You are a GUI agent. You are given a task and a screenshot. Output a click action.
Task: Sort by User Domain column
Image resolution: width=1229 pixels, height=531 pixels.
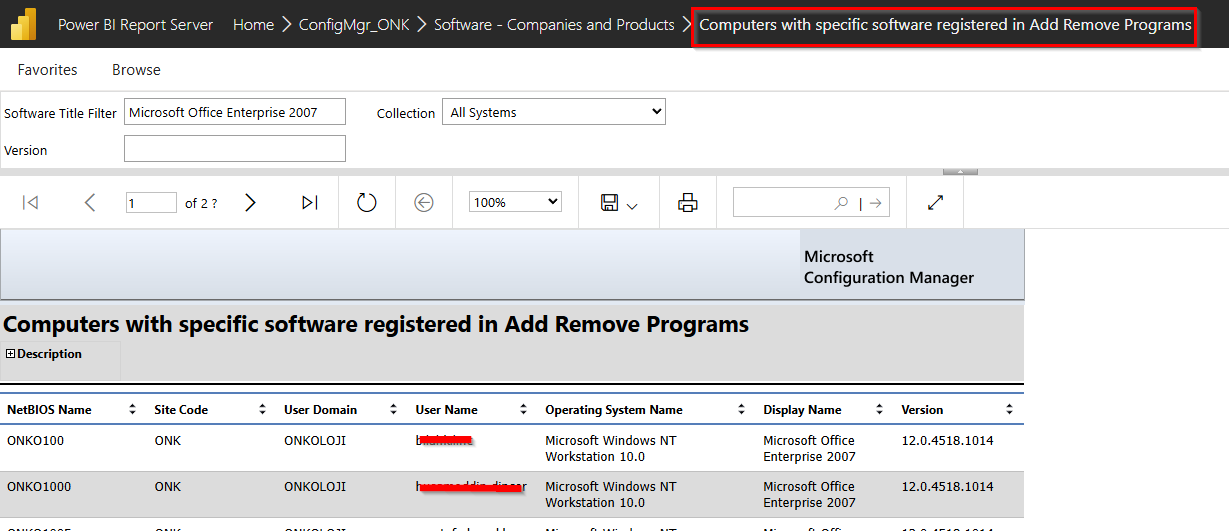pos(394,410)
